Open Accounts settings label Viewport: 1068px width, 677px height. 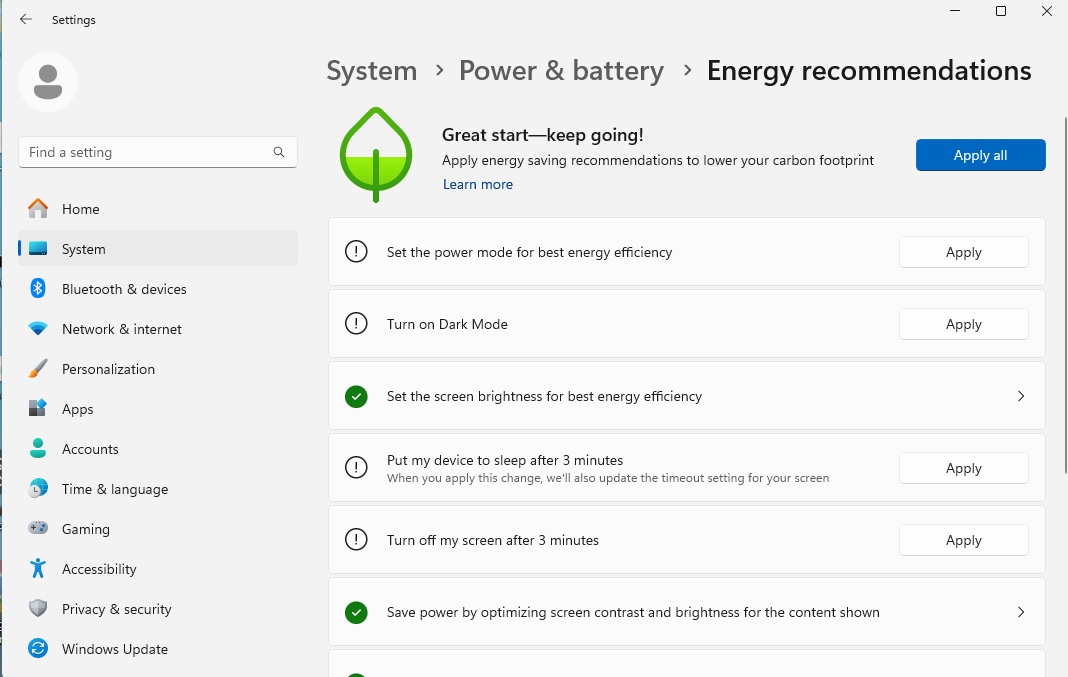coord(90,449)
